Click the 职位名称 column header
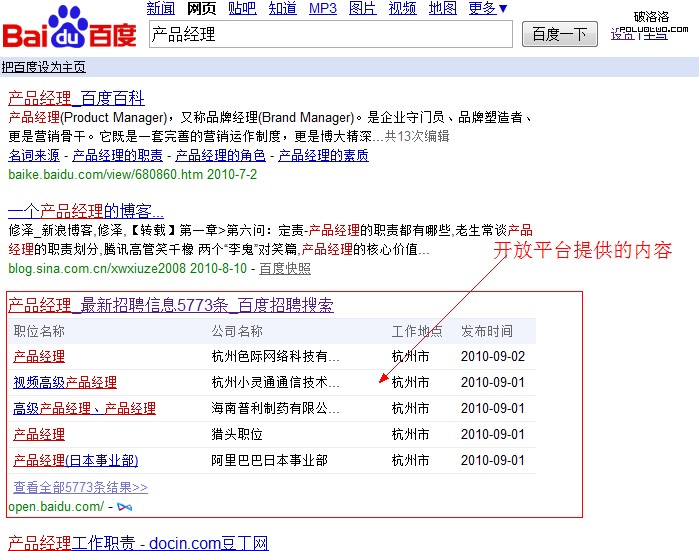 [39, 331]
